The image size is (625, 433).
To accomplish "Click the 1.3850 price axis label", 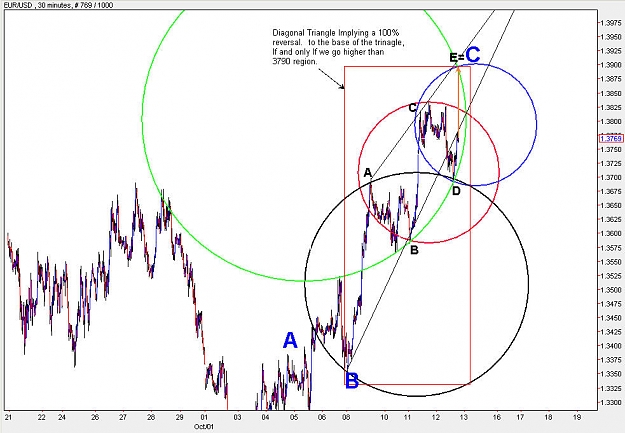I will click(611, 93).
